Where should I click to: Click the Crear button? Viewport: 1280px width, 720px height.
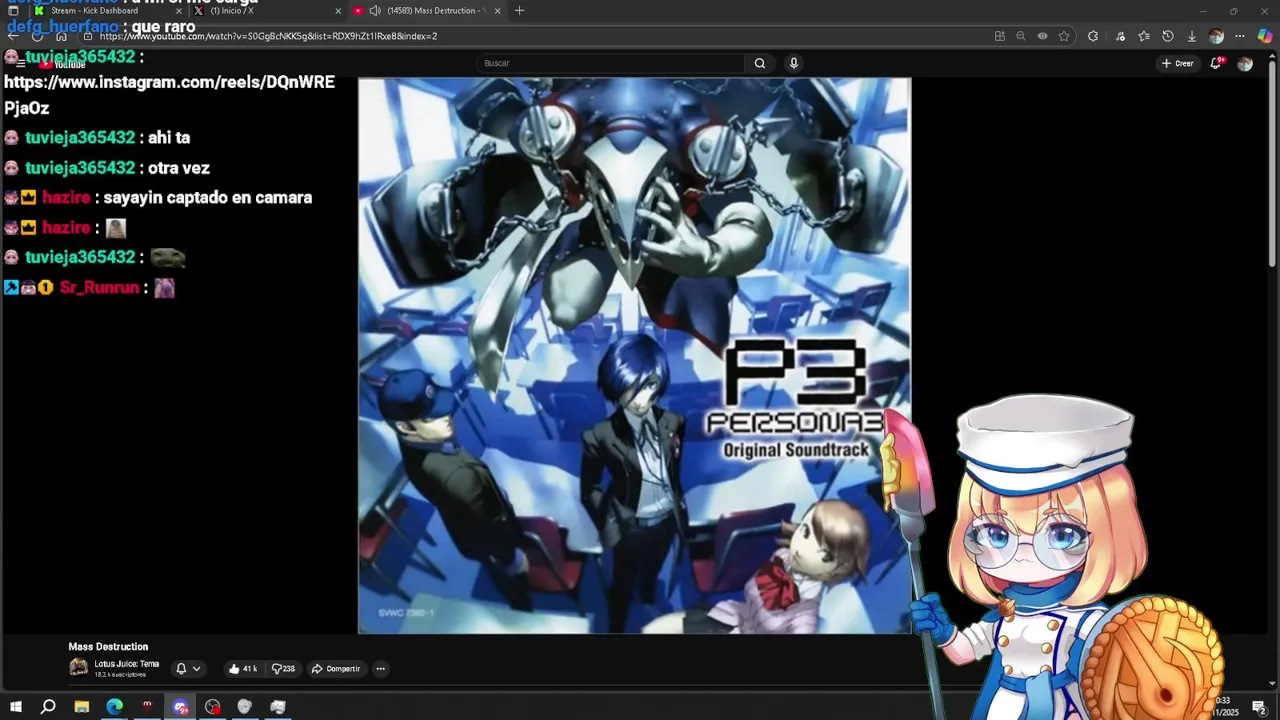point(1177,63)
